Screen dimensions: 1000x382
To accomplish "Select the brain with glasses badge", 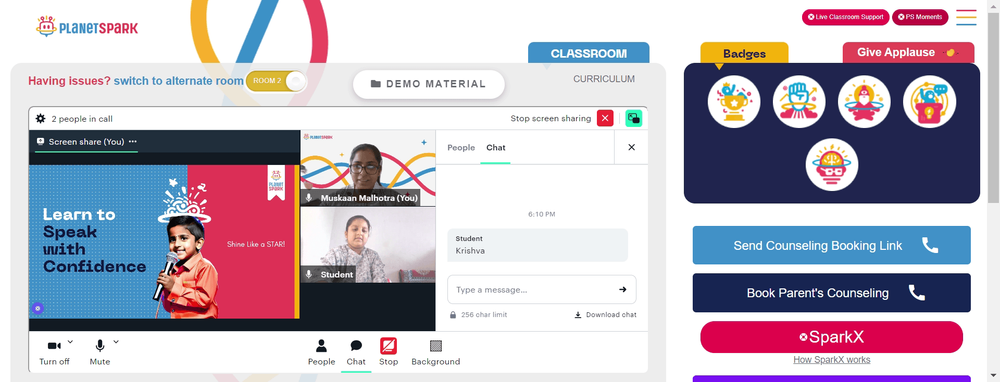I will tap(832, 165).
